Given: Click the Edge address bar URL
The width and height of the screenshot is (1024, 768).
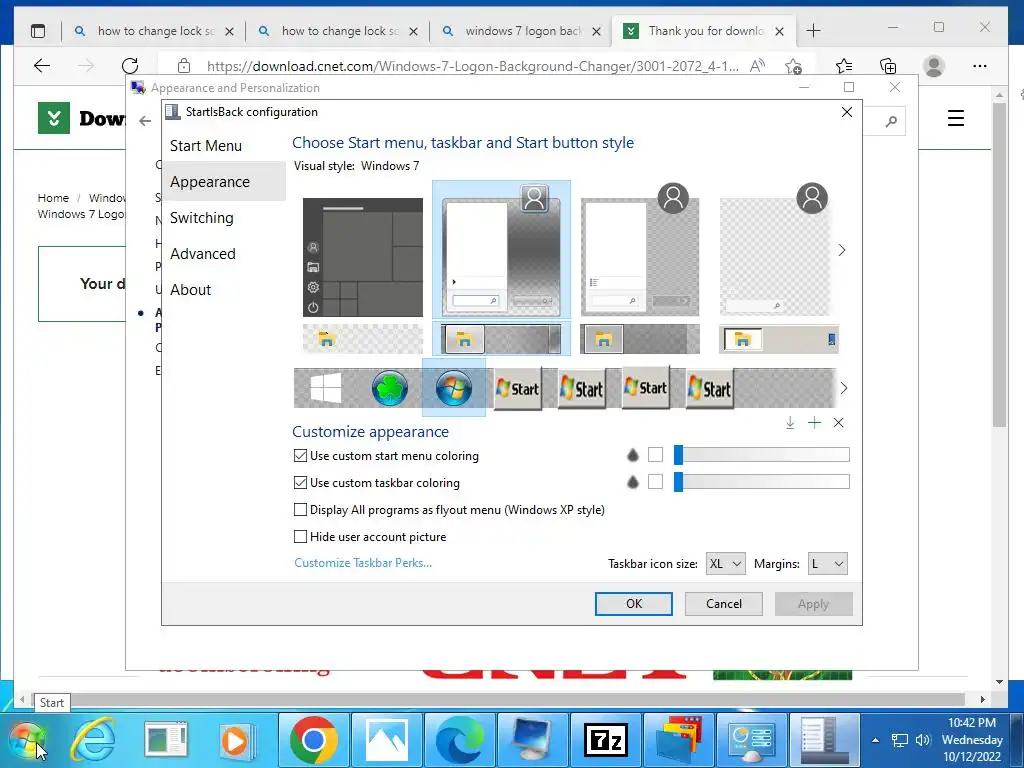Looking at the screenshot, I should click(473, 66).
